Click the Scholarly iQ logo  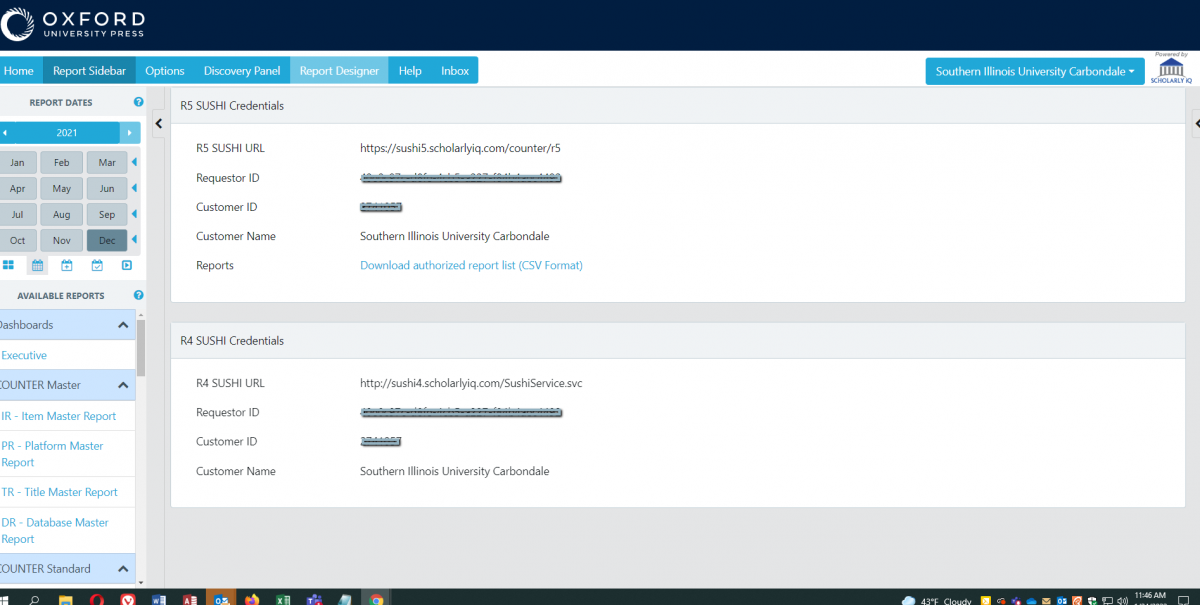point(1171,69)
